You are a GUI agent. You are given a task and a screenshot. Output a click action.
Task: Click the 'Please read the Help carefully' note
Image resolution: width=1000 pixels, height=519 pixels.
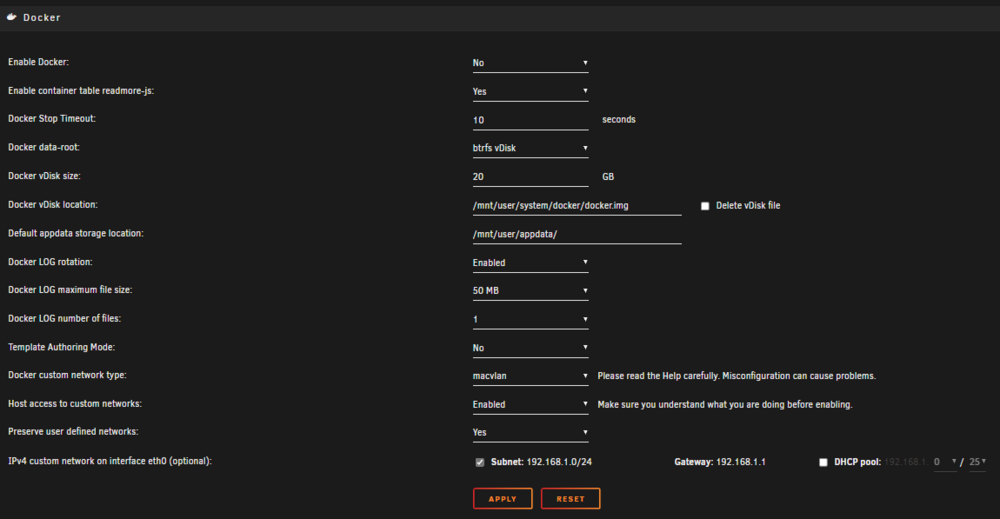(x=737, y=376)
